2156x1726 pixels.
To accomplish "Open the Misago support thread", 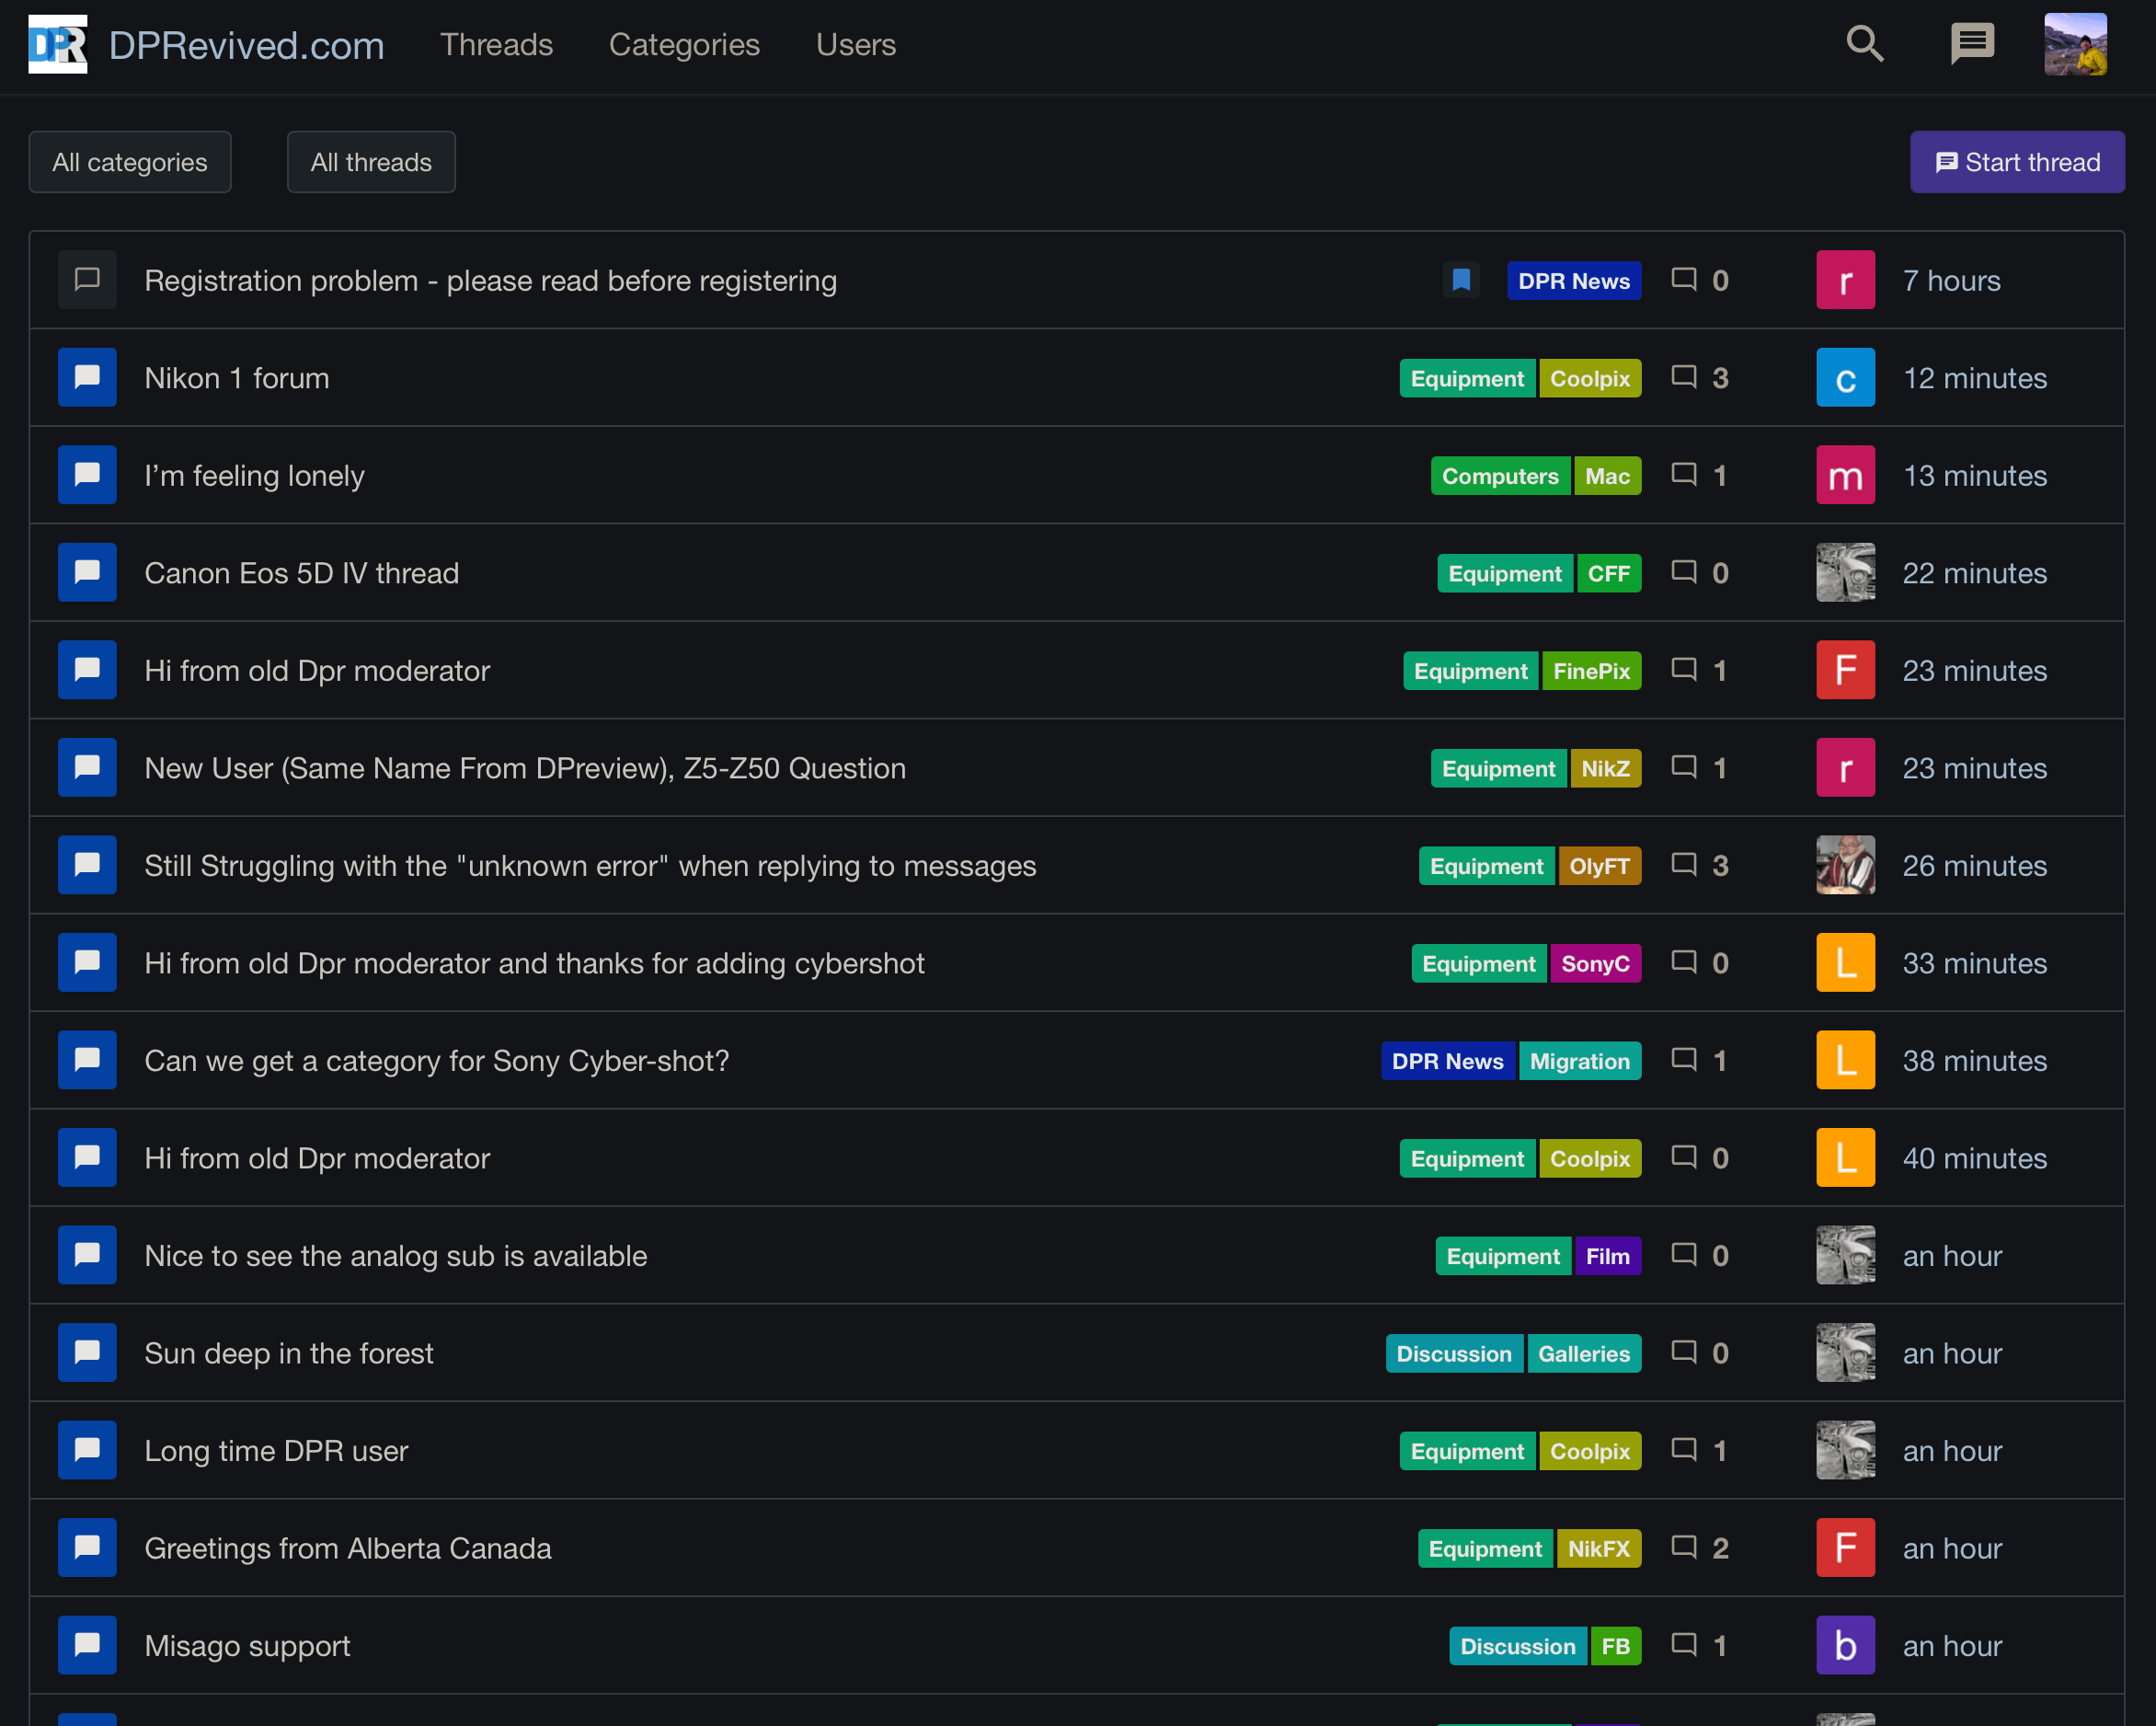I will (x=247, y=1646).
